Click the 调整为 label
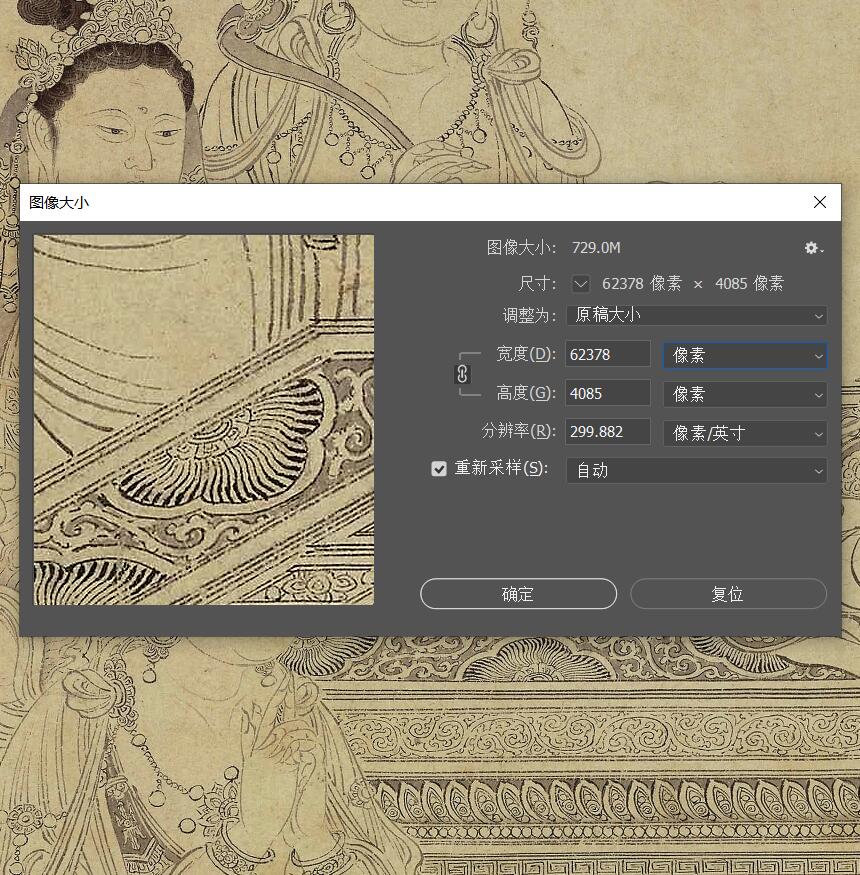Screen dimensions: 860x875 click(x=529, y=316)
